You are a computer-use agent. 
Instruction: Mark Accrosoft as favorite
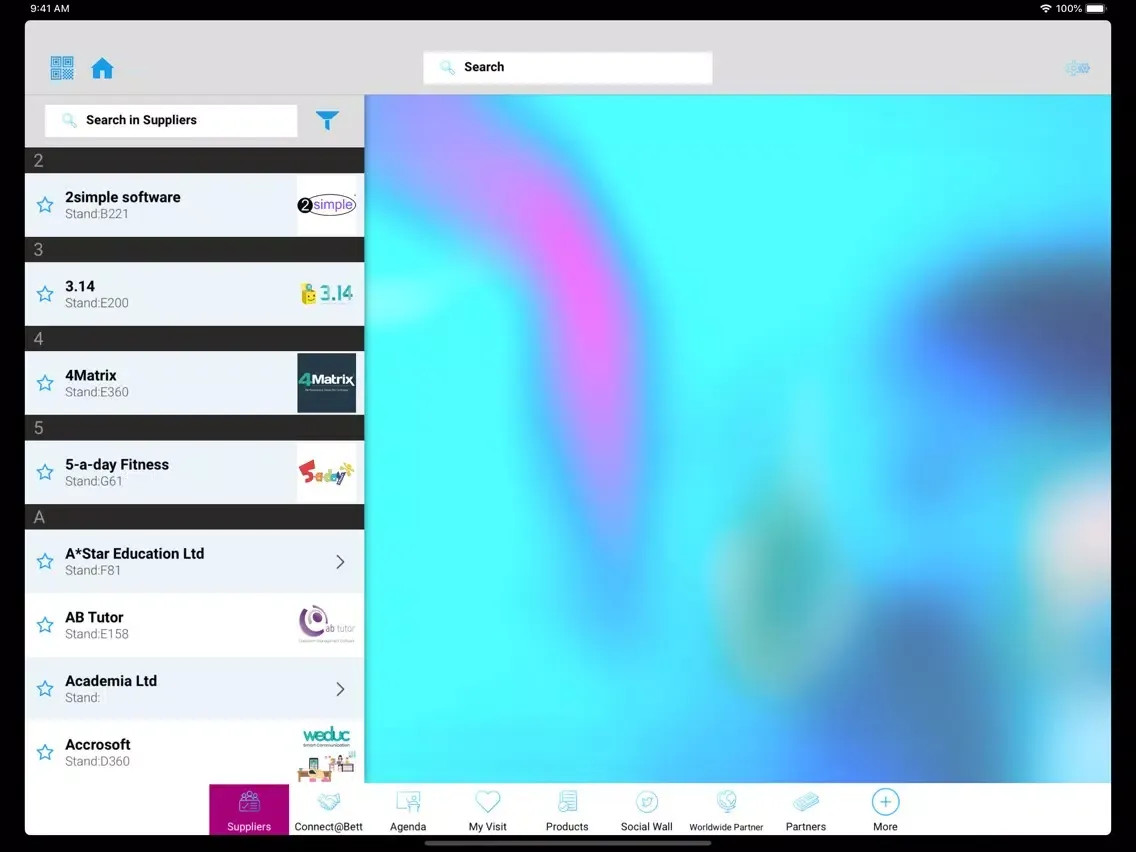(45, 753)
